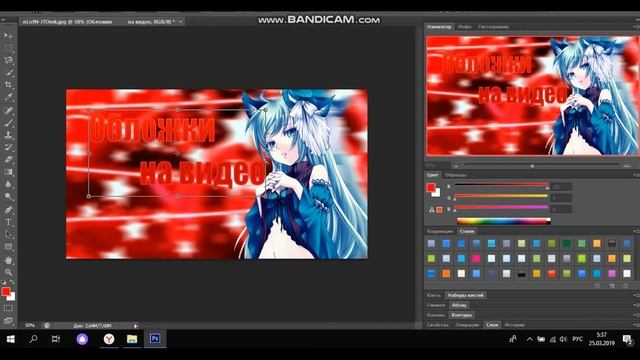This screenshot has width=640, height=360.
Task: Open the Styles panel options menu
Action: pyautogui.click(x=636, y=231)
